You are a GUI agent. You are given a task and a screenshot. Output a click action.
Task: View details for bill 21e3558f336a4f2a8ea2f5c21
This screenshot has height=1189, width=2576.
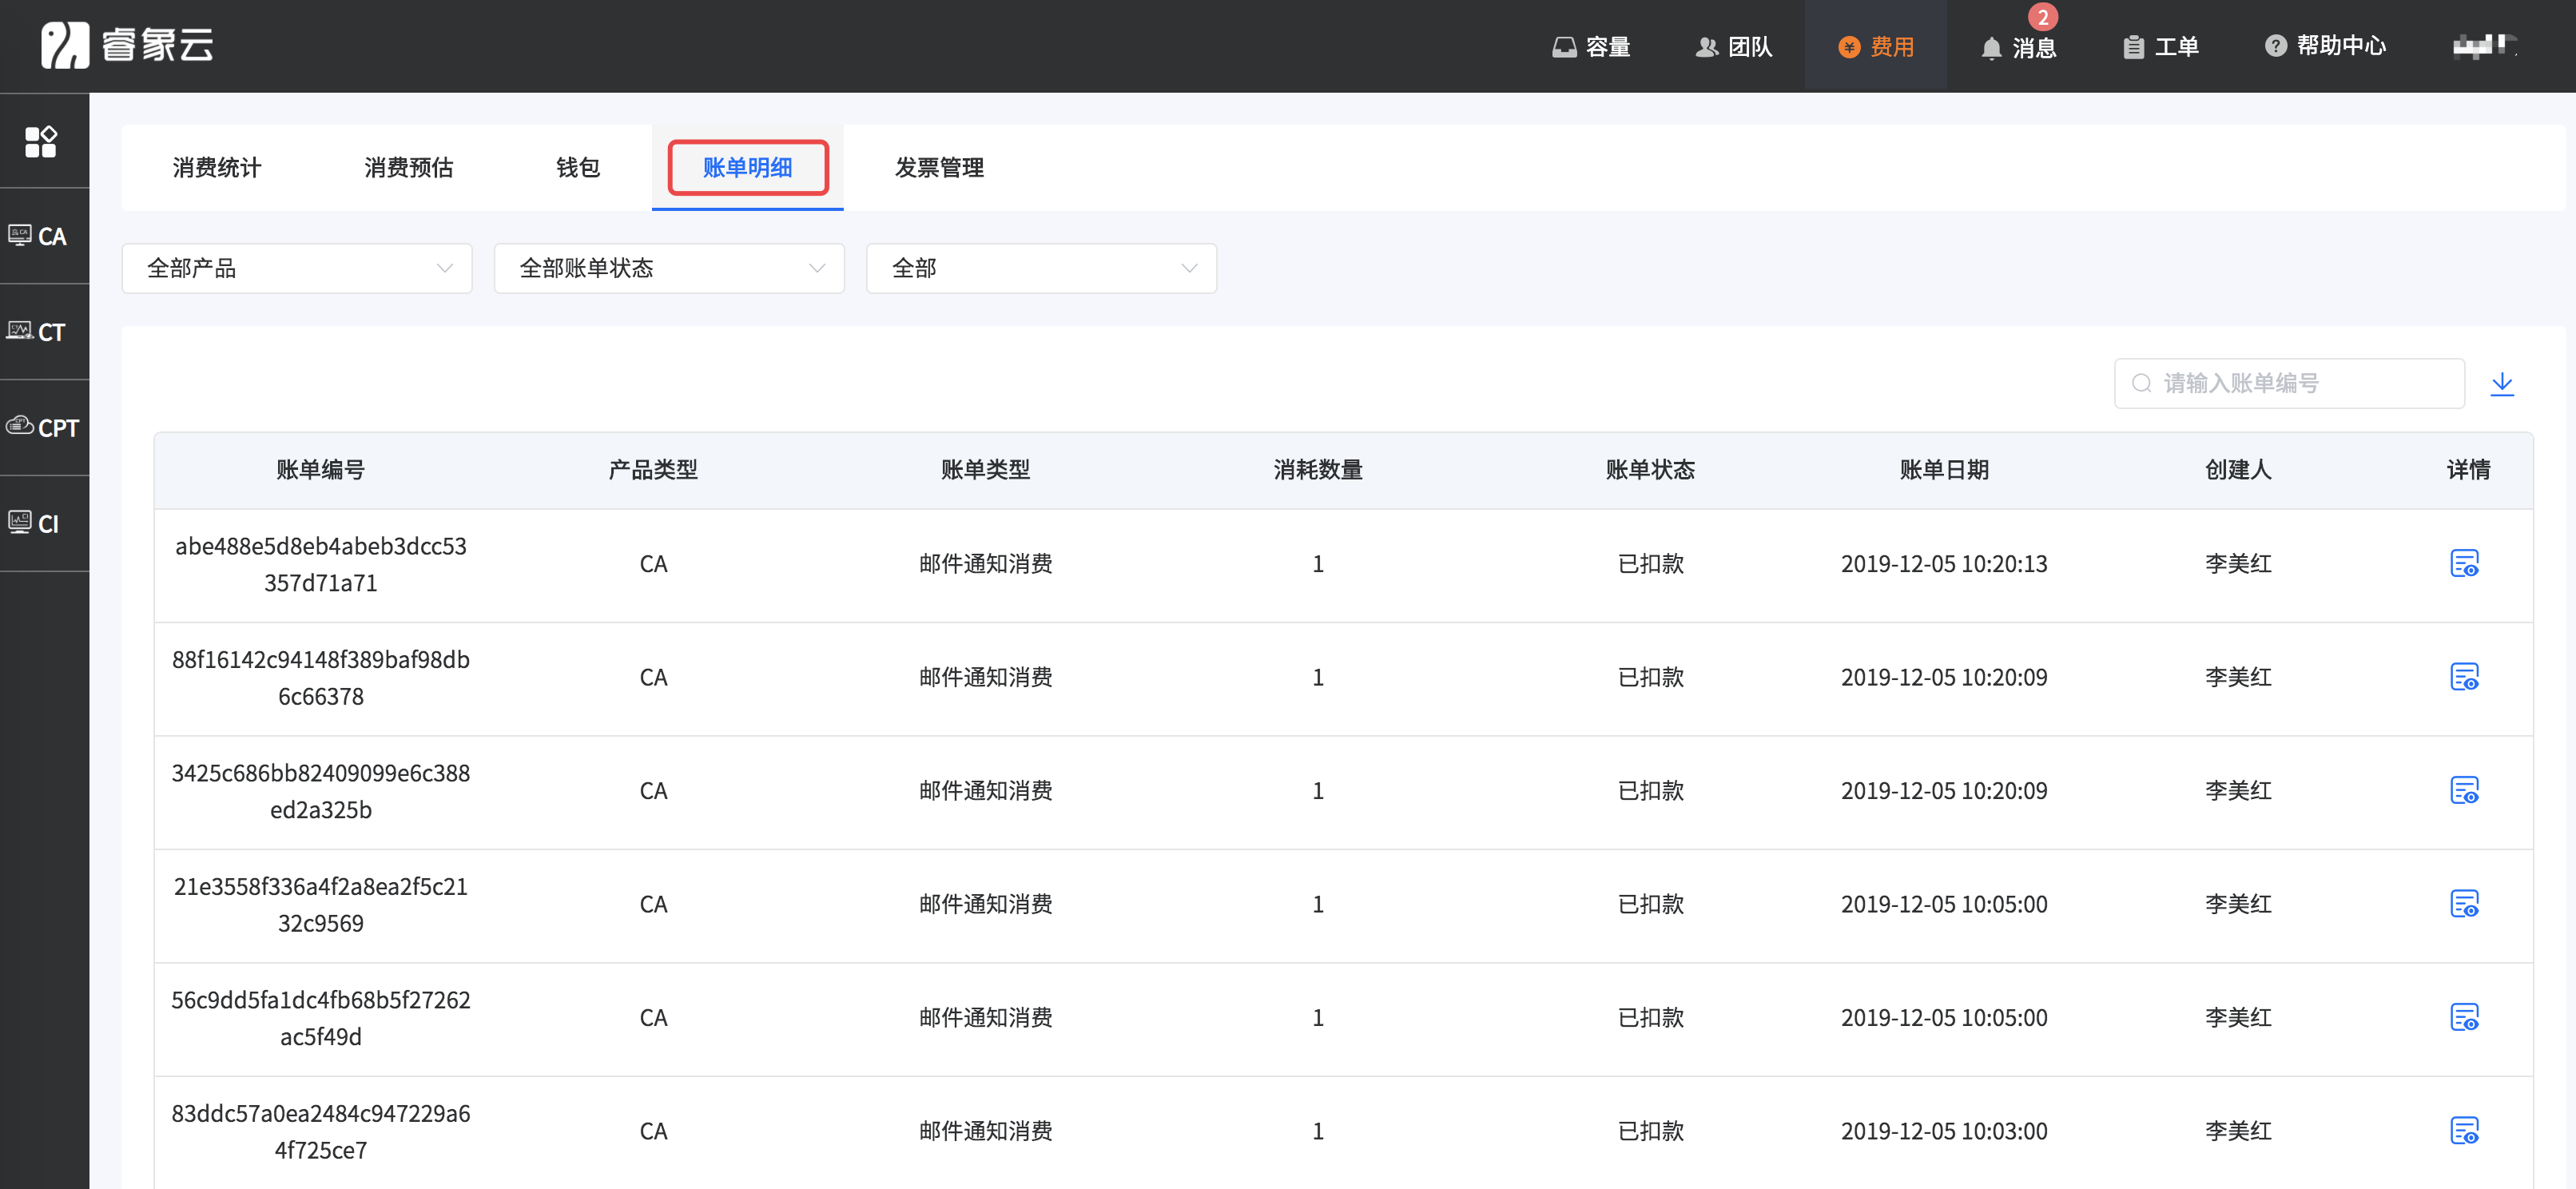pyautogui.click(x=2464, y=903)
